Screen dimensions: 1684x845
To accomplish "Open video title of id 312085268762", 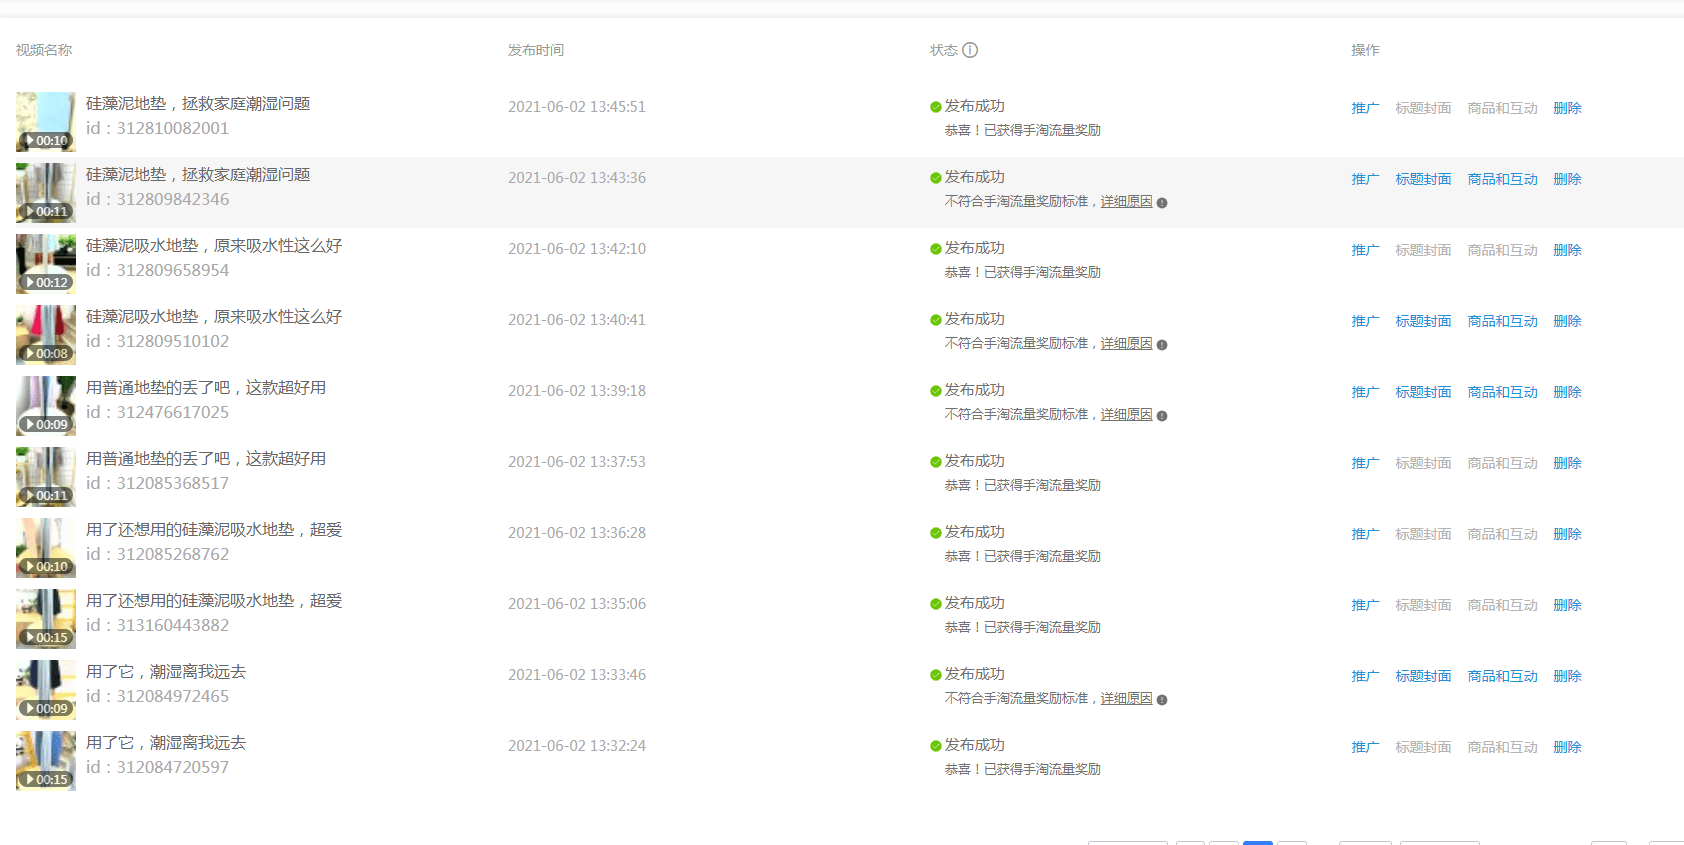I will [214, 530].
